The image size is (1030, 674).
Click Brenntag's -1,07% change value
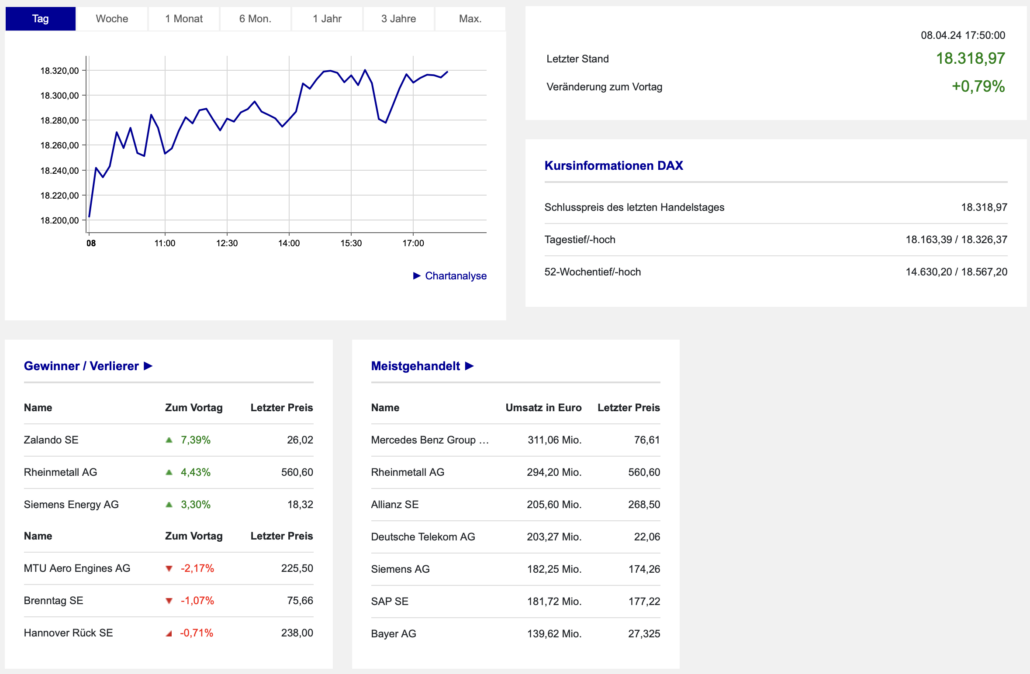tap(197, 600)
